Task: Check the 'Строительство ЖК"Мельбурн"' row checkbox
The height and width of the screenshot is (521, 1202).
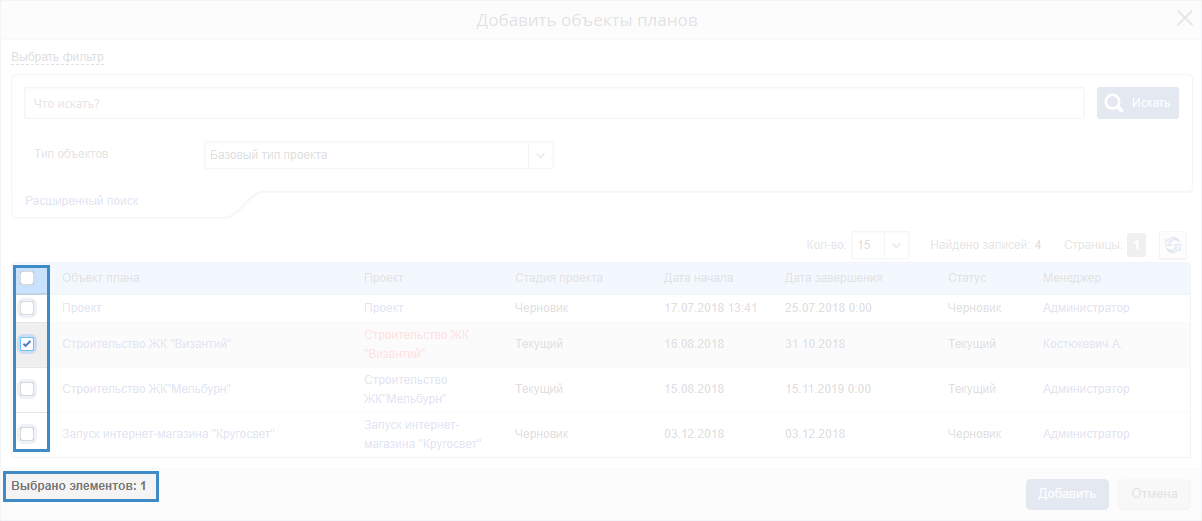Action: pyautogui.click(x=28, y=389)
